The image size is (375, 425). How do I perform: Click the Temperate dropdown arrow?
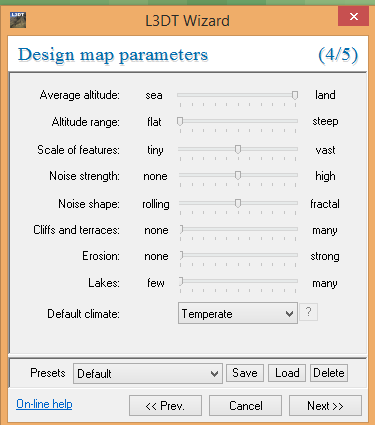point(289,314)
